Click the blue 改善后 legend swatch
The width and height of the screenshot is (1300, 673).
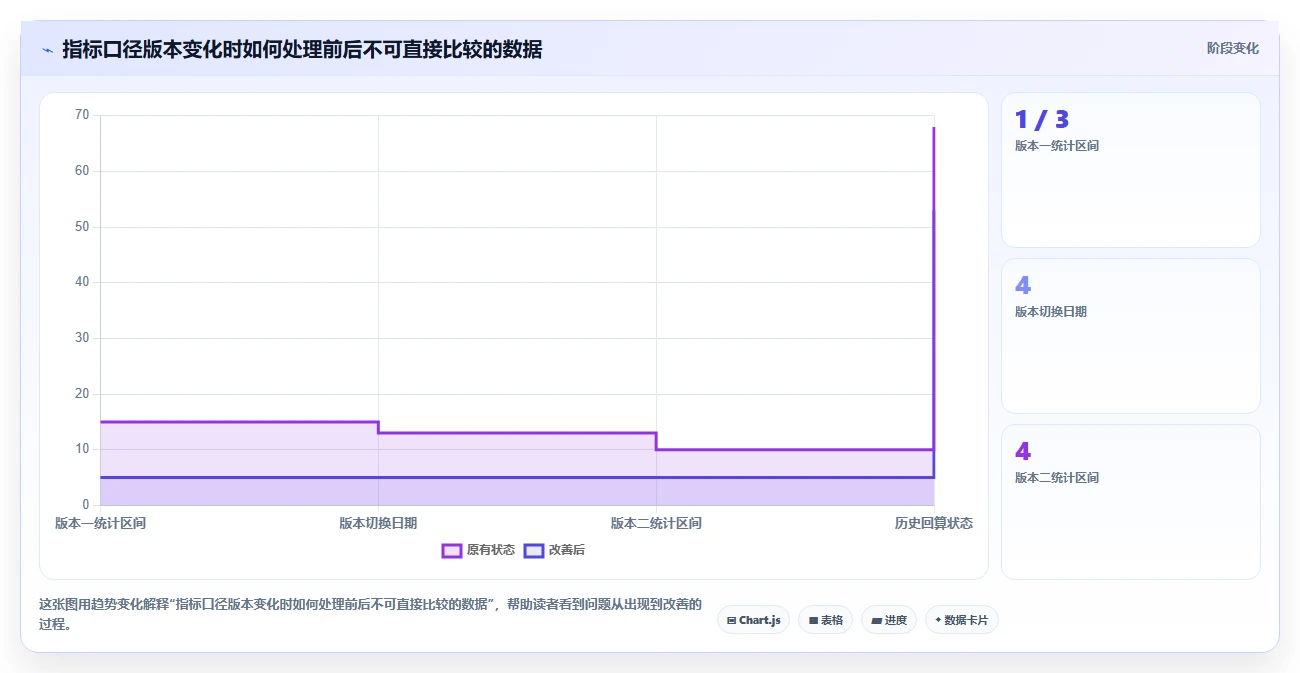tap(534, 550)
